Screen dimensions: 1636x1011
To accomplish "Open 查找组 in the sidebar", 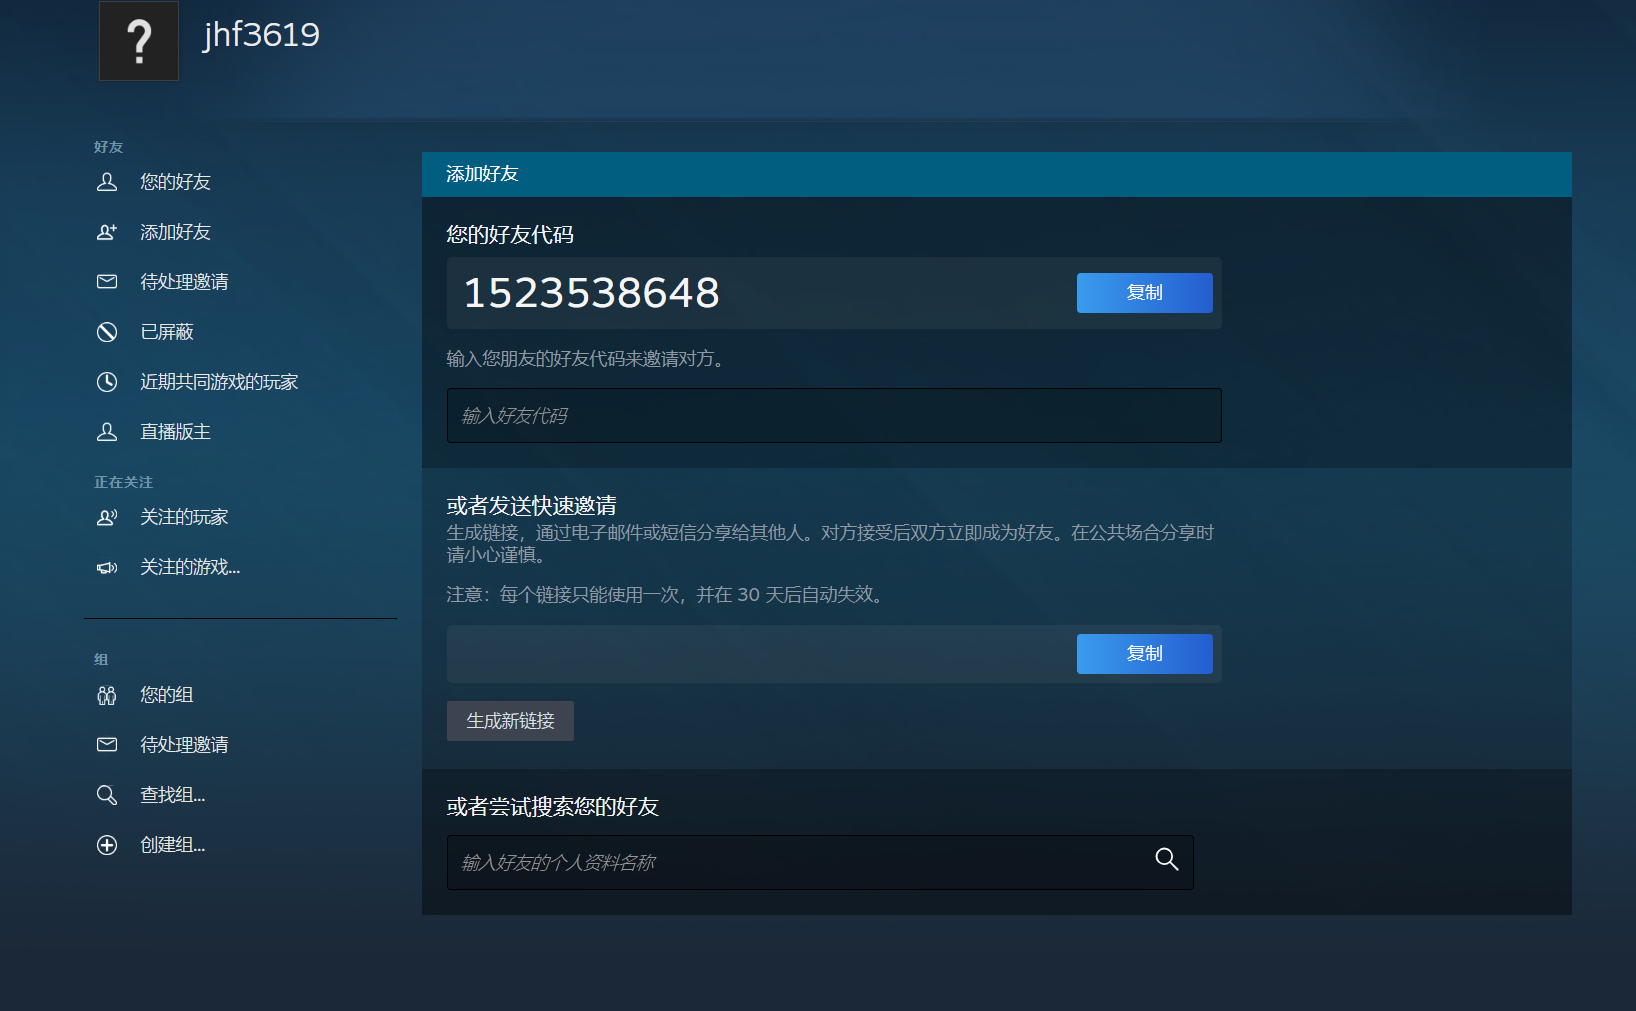I will 172,795.
